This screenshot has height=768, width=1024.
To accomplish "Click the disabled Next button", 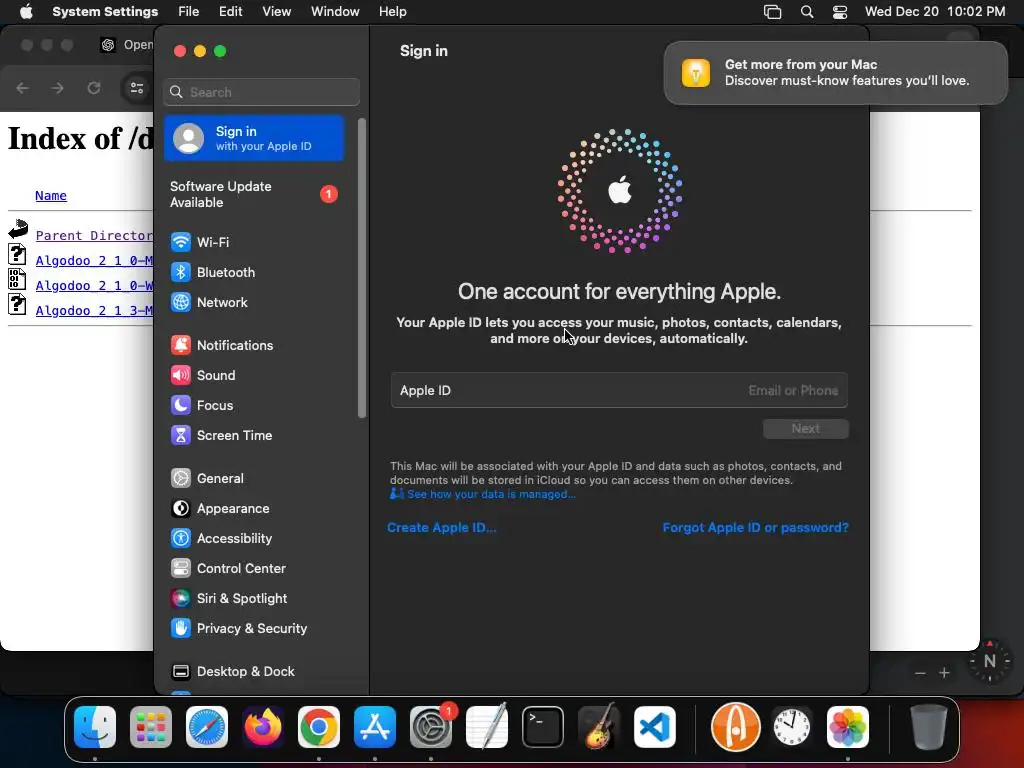I will point(805,428).
